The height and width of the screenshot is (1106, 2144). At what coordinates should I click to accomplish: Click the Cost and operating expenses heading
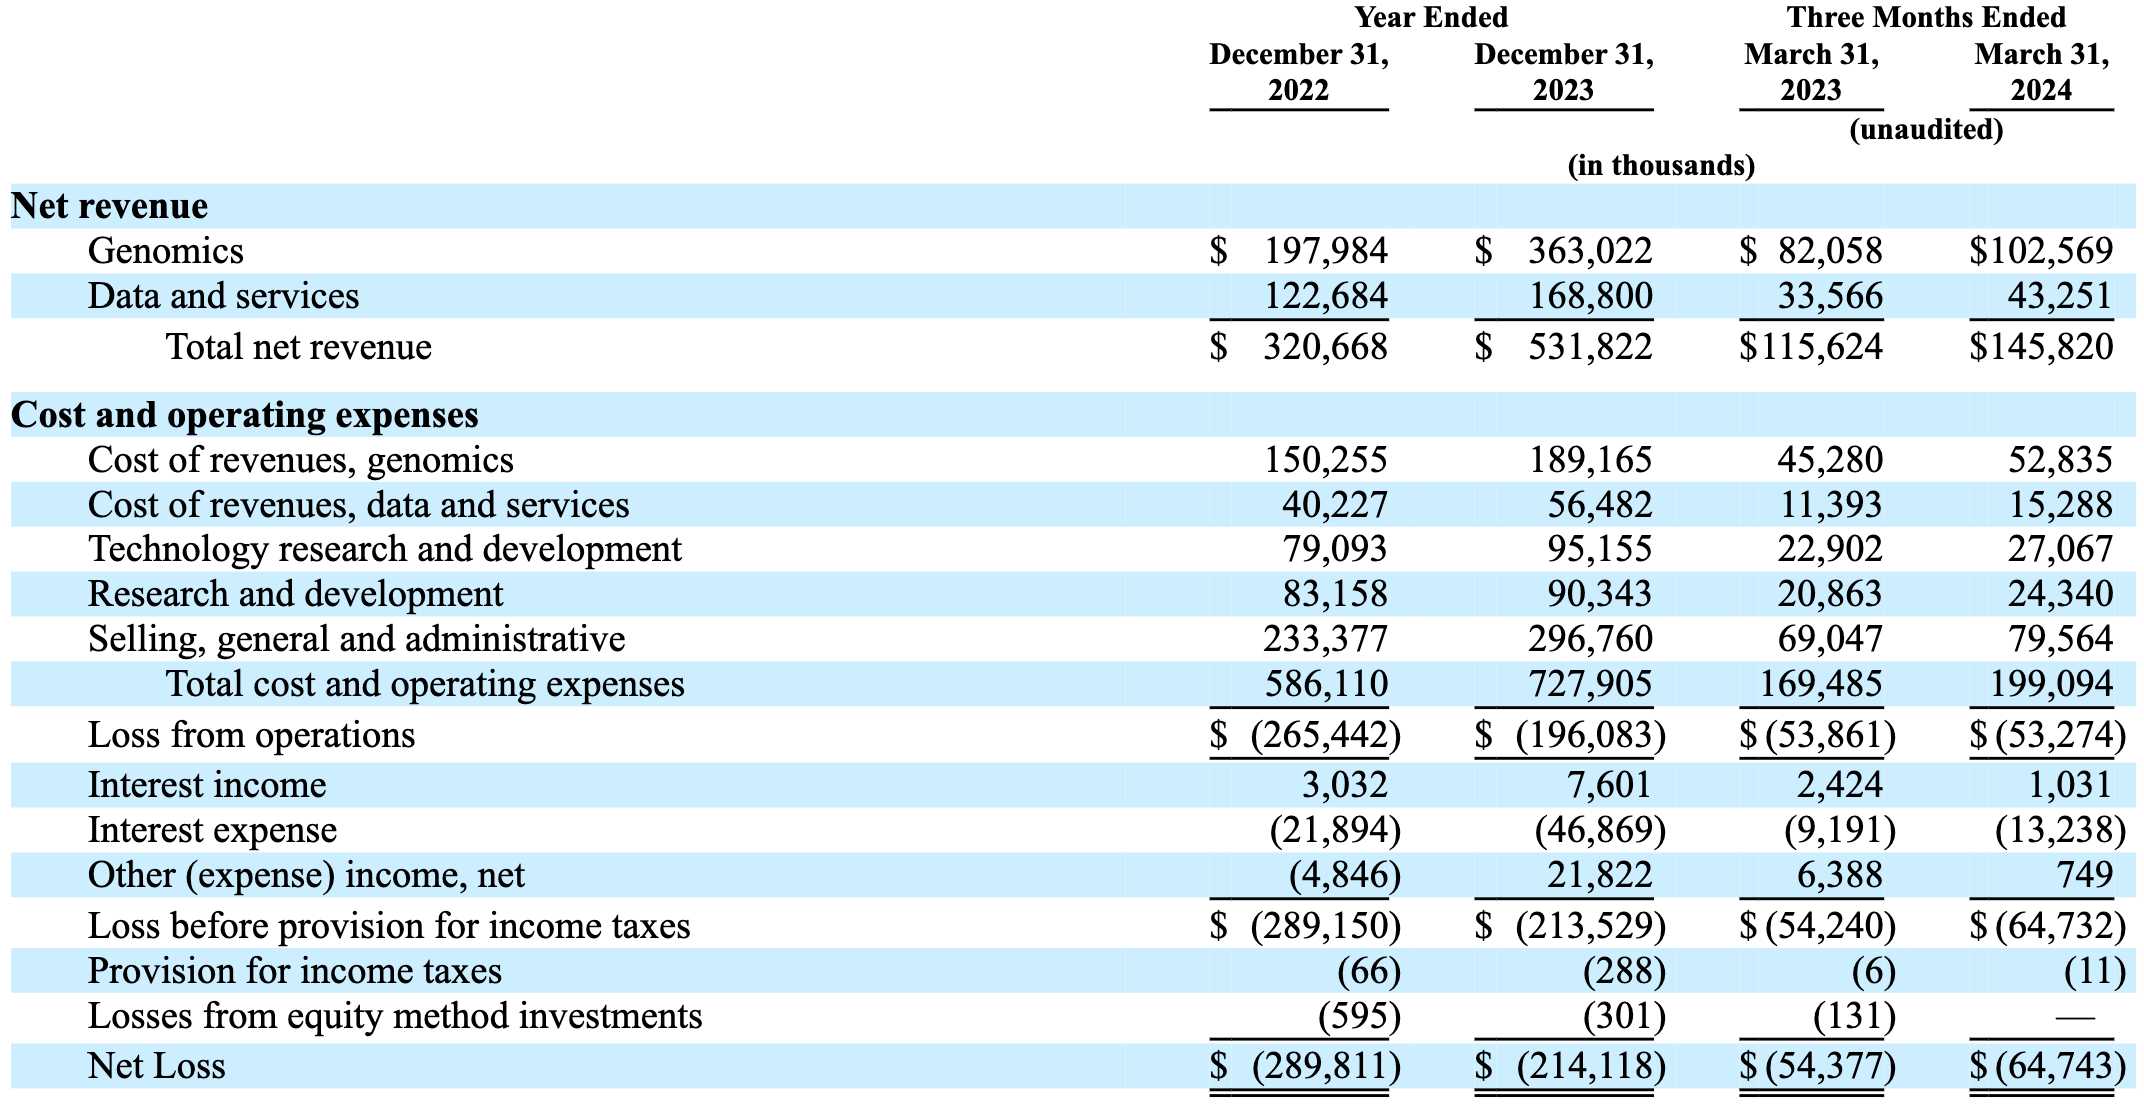(x=244, y=415)
